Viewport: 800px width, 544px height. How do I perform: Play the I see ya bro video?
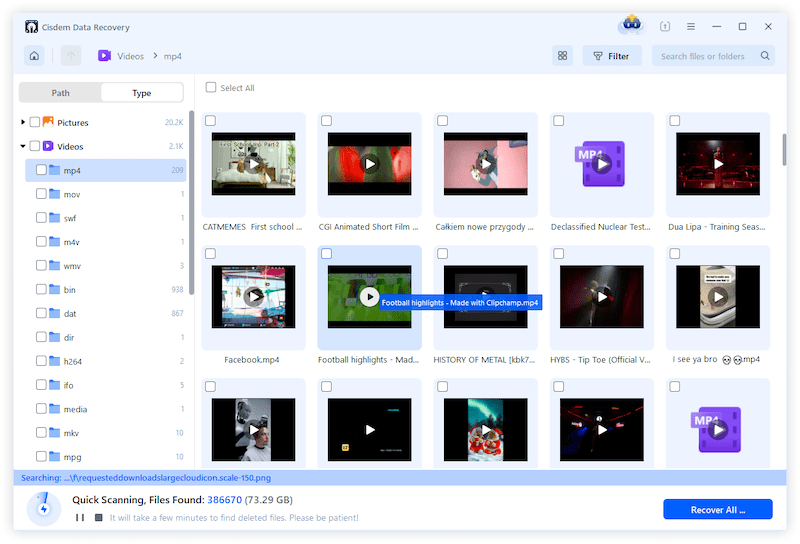(x=718, y=296)
